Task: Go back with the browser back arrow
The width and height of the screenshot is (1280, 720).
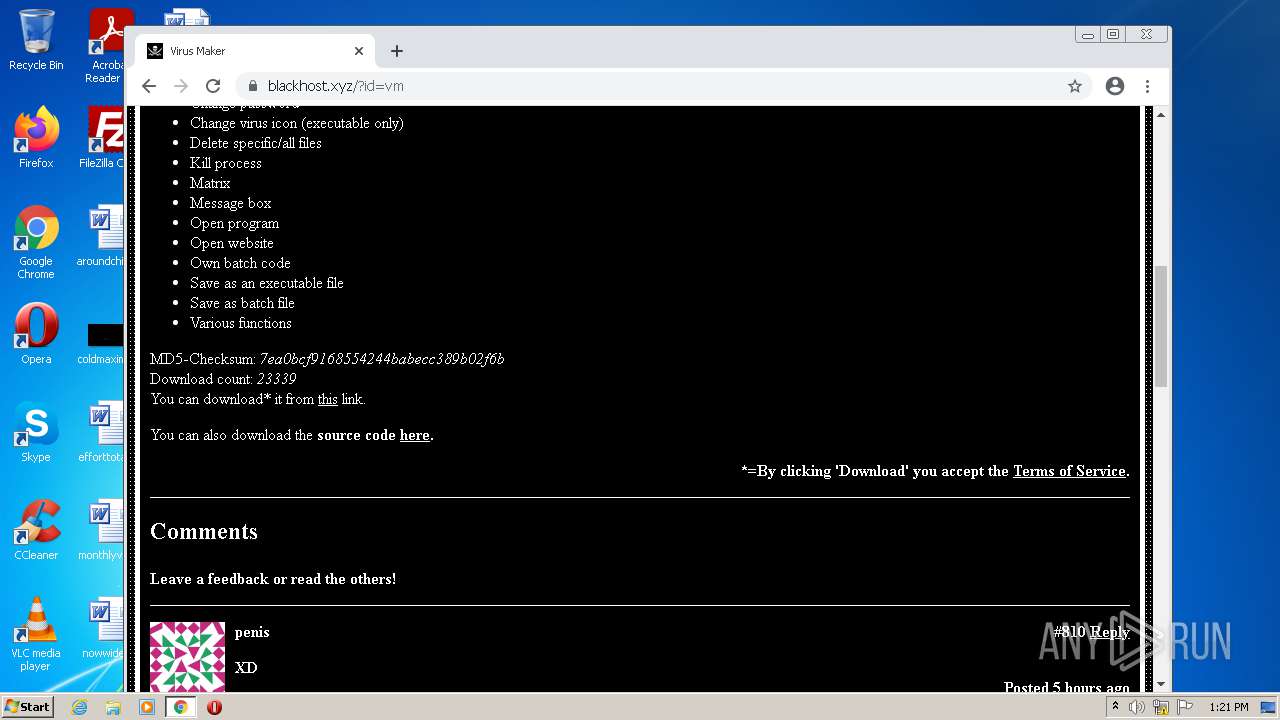Action: pyautogui.click(x=149, y=86)
